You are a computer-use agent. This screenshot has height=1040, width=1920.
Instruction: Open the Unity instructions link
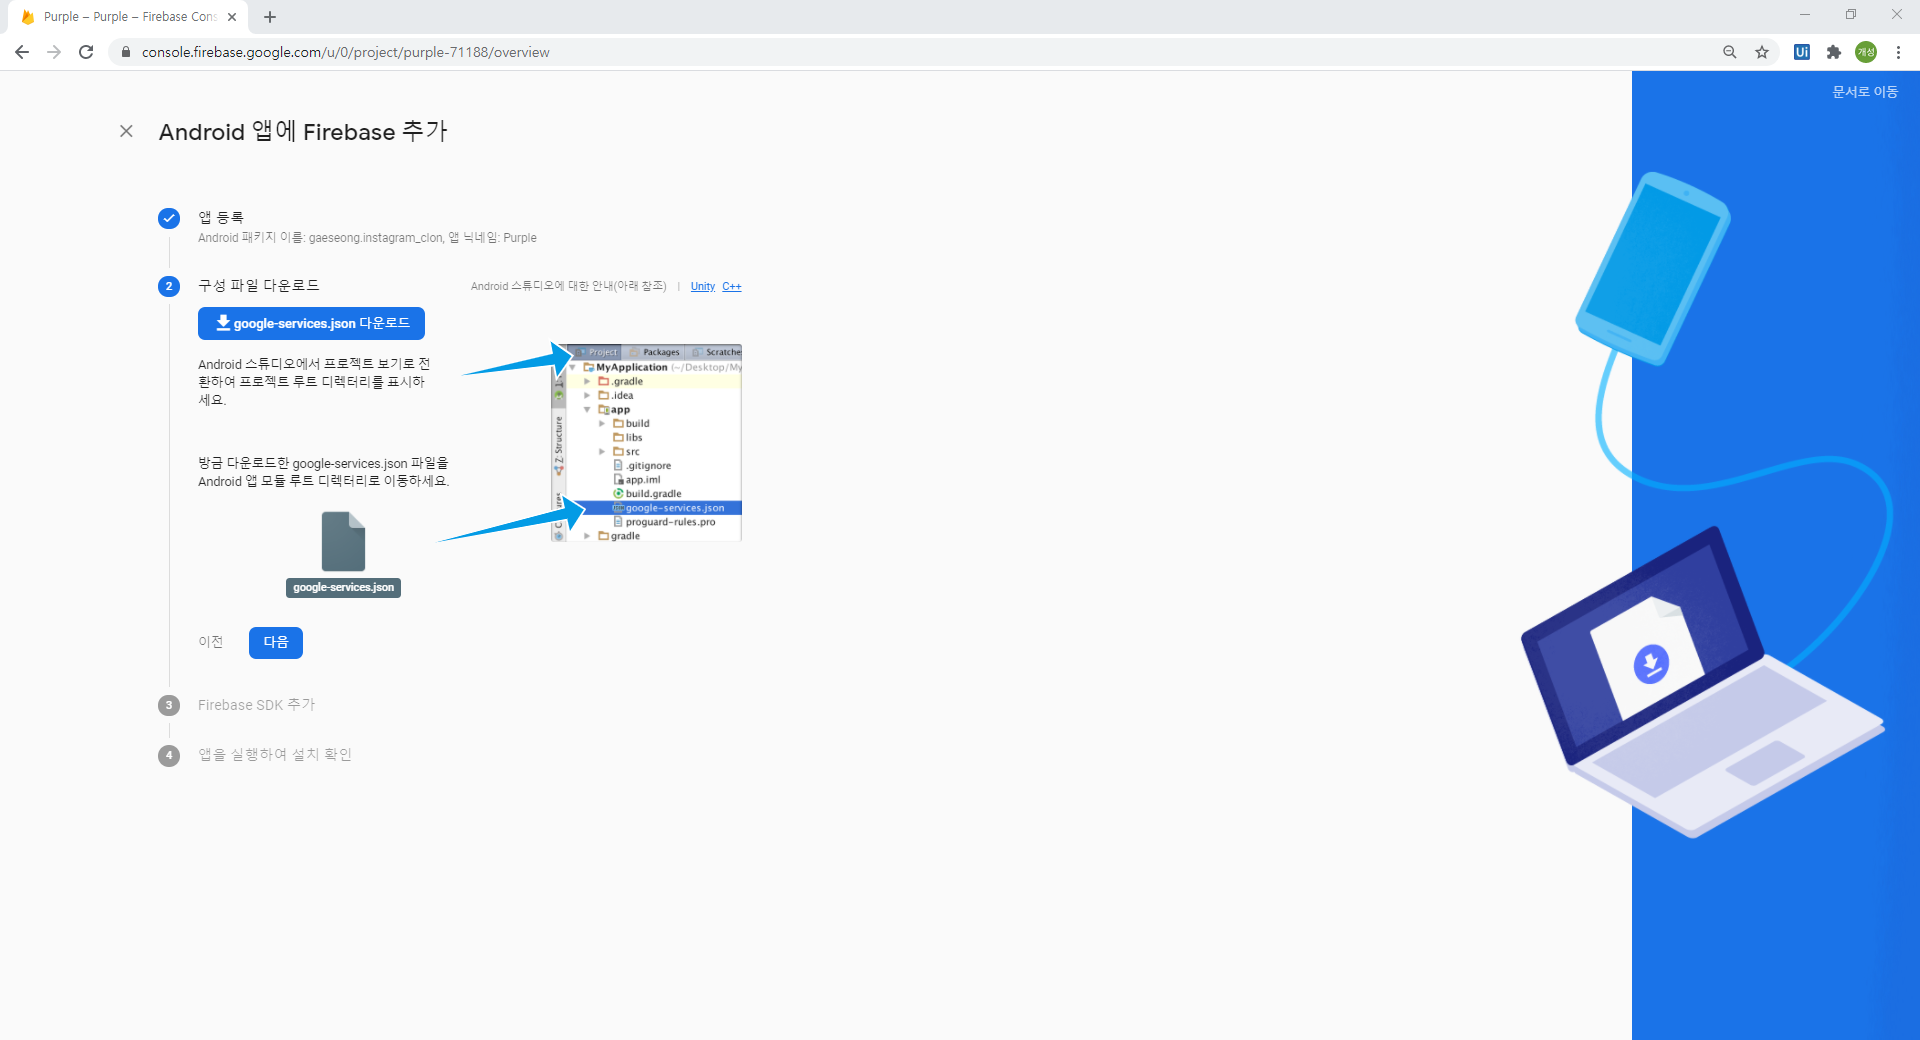(703, 287)
